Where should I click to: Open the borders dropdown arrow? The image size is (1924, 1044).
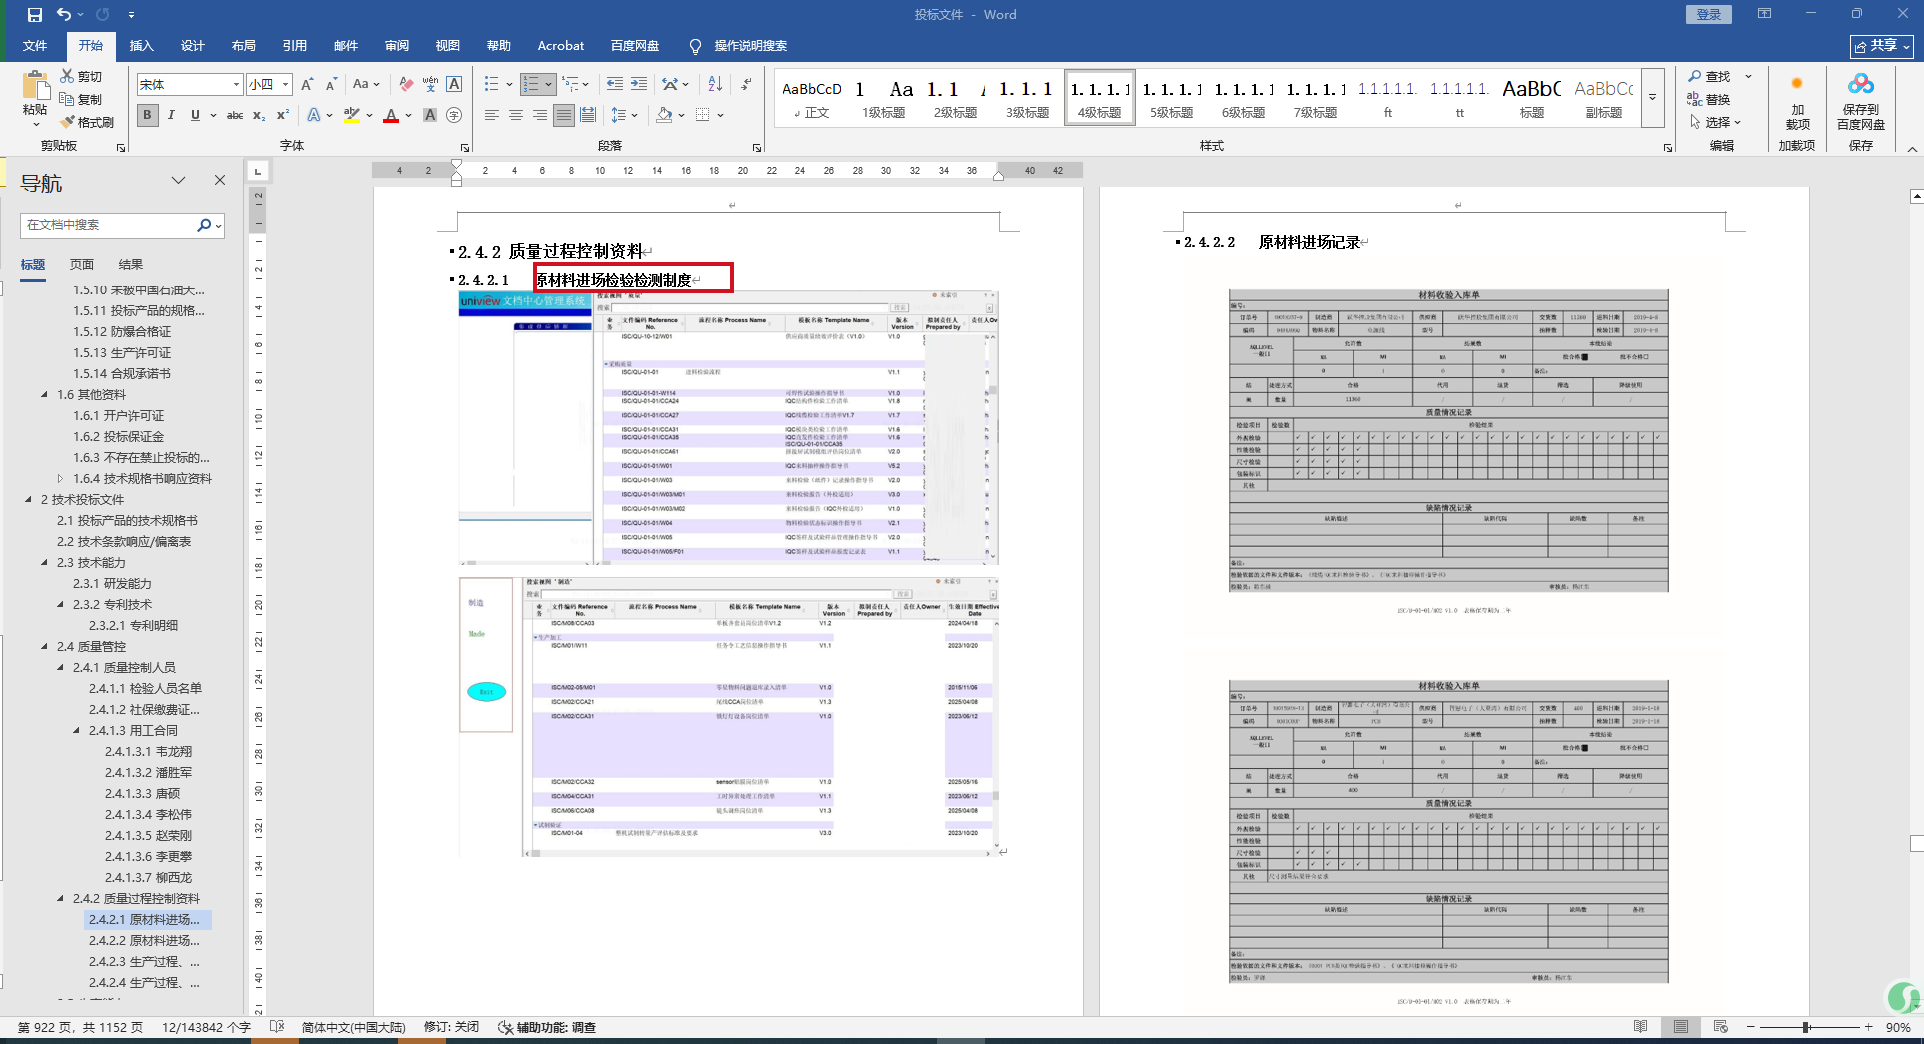point(720,115)
